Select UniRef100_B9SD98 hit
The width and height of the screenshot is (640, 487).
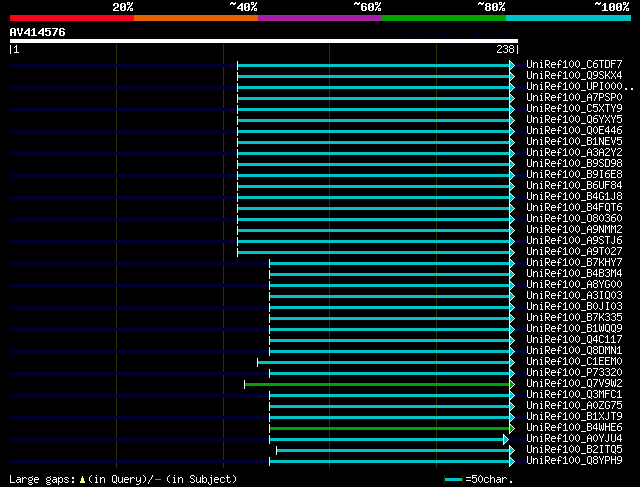point(574,164)
